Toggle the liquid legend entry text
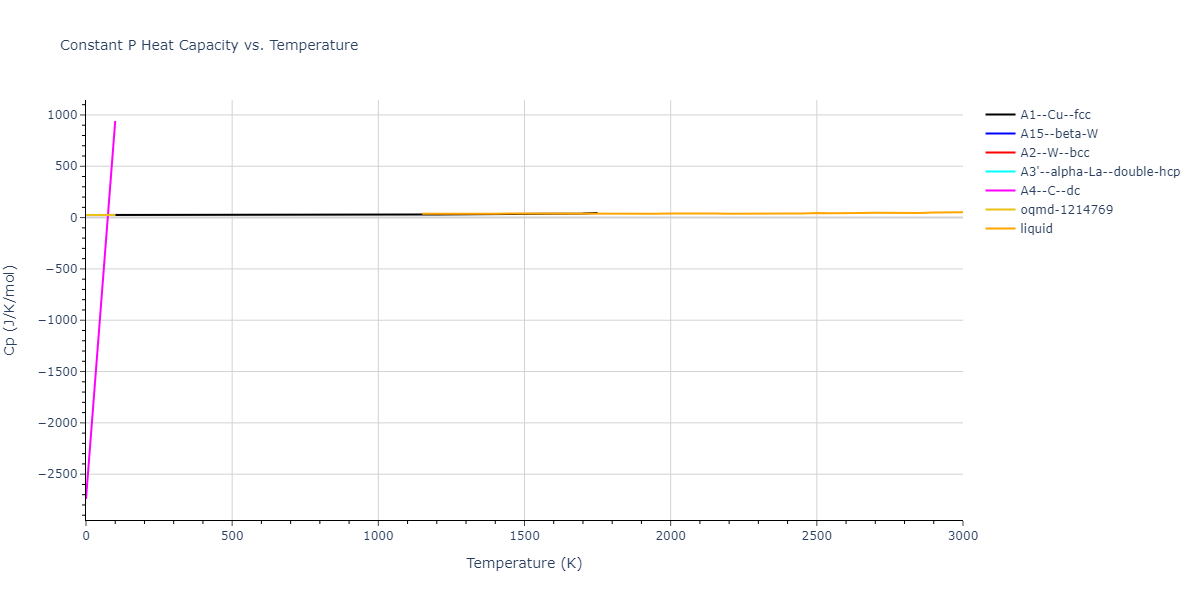 (x=1036, y=229)
